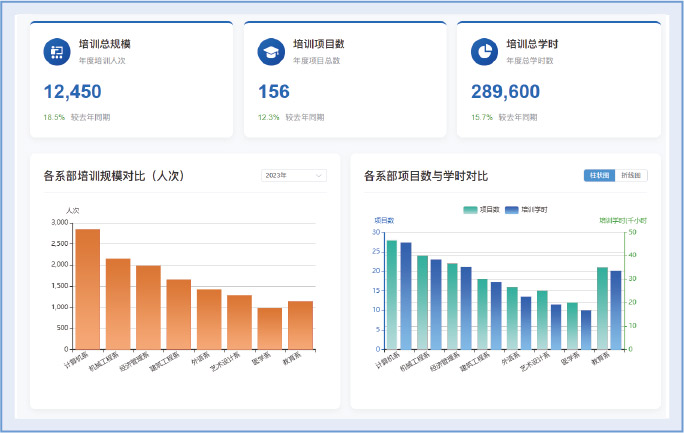The image size is (684, 433).
Task: Click the 12,450 total training figure
Action: (x=73, y=92)
